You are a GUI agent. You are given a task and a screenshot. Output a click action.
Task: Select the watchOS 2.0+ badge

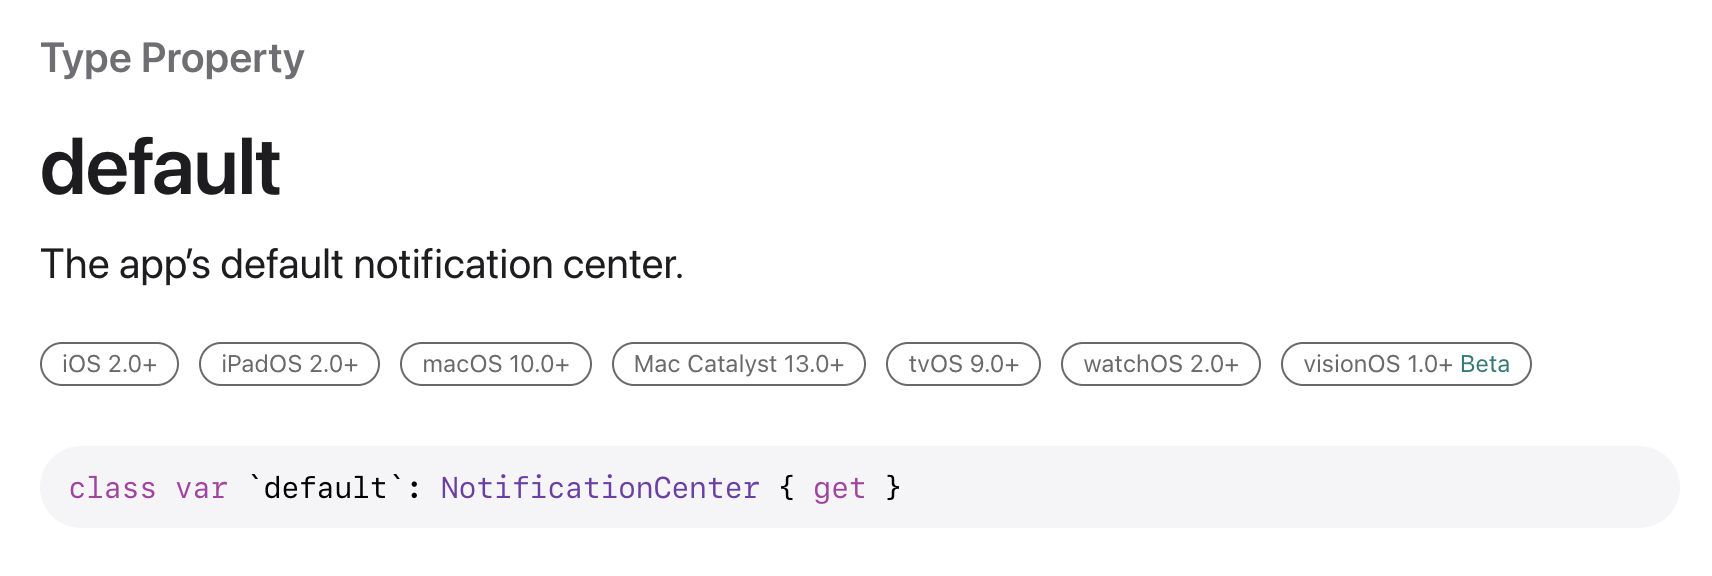coord(1161,364)
